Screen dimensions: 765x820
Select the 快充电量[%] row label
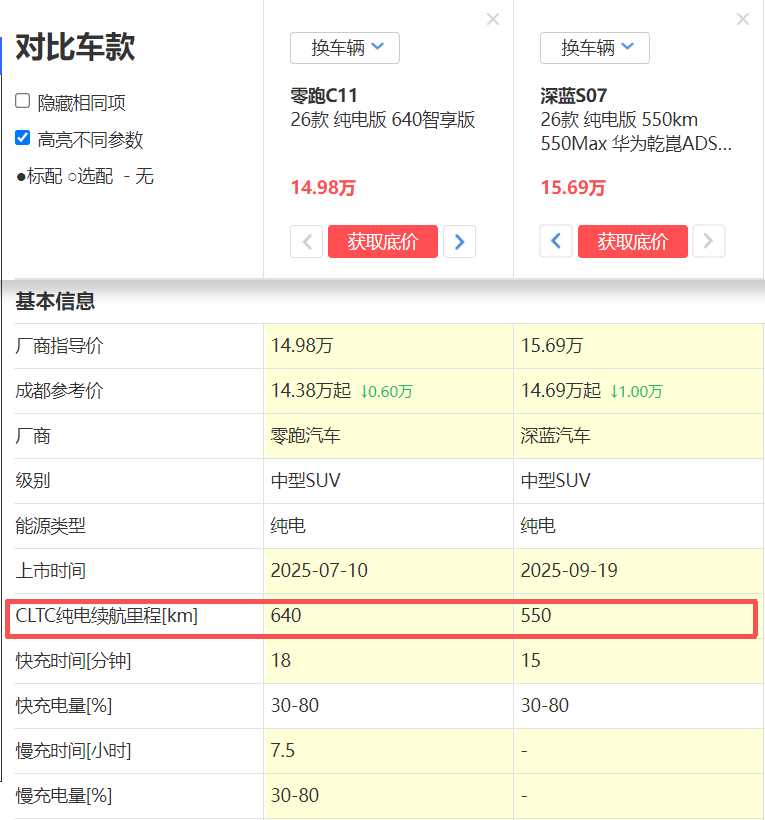pos(64,705)
